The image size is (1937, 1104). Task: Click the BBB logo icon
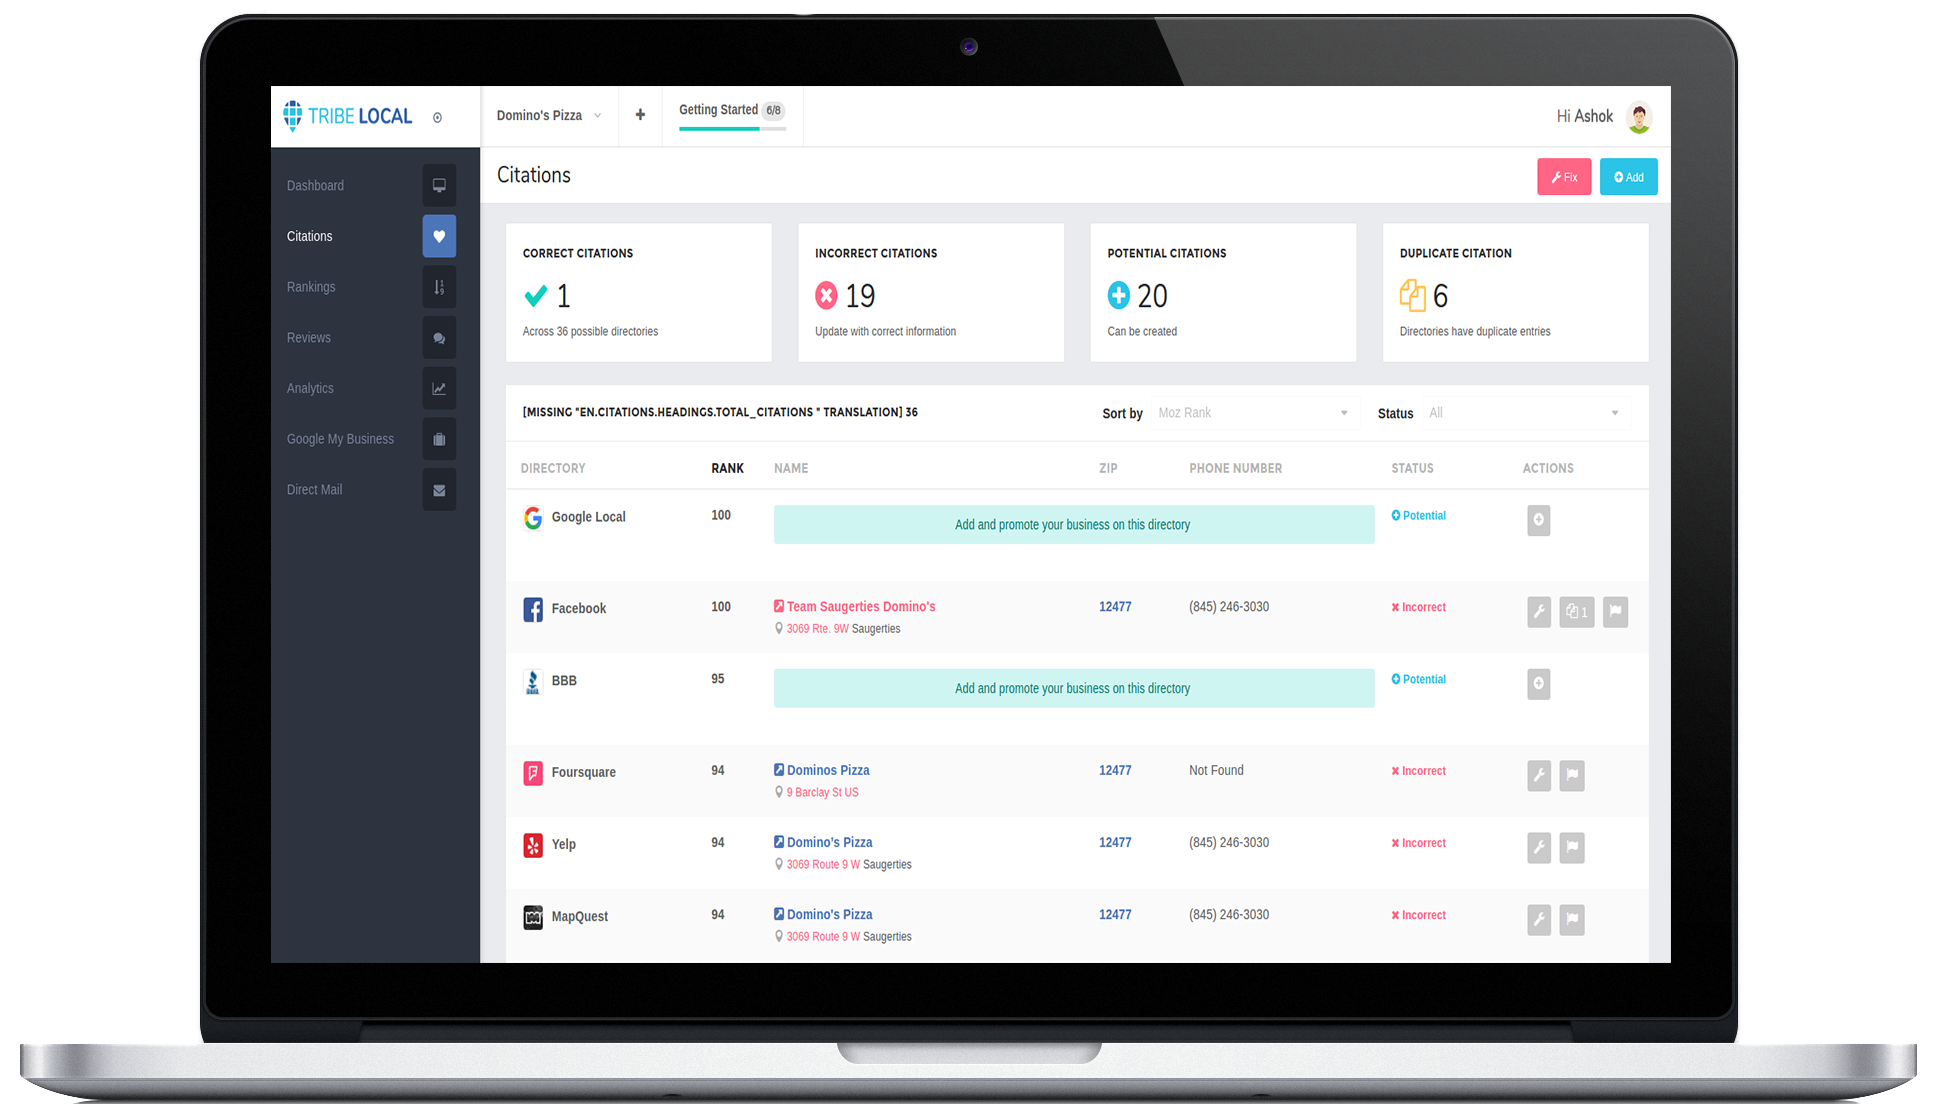pos(533,681)
